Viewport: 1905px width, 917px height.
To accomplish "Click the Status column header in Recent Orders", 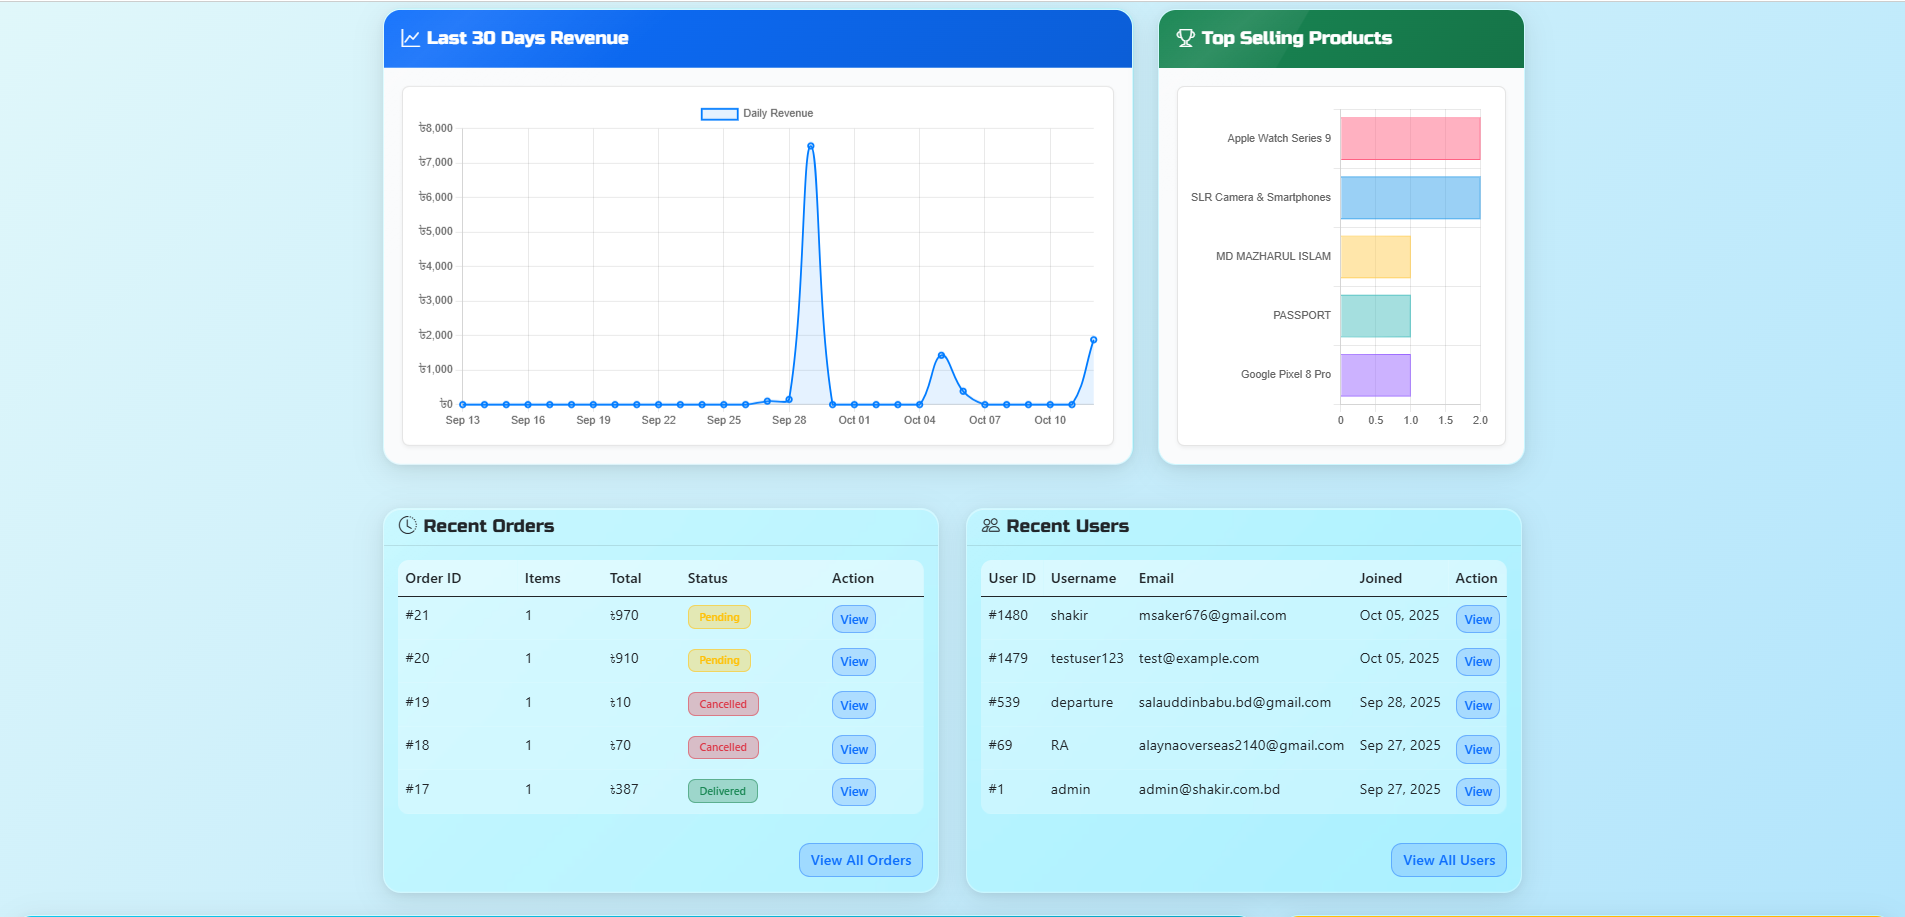I will pyautogui.click(x=707, y=578).
